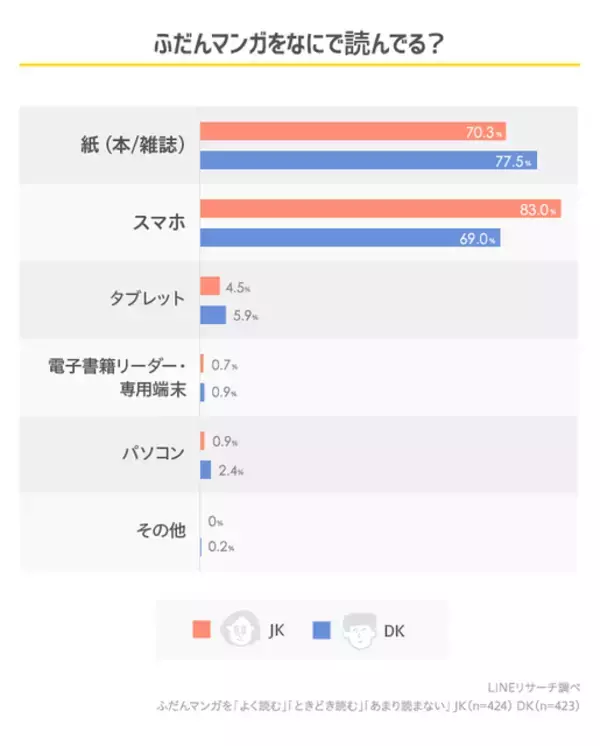The height and width of the screenshot is (746, 600).
Task: Click the chart title ふだんマンガをなにで読んでる？
Action: [299, 45]
